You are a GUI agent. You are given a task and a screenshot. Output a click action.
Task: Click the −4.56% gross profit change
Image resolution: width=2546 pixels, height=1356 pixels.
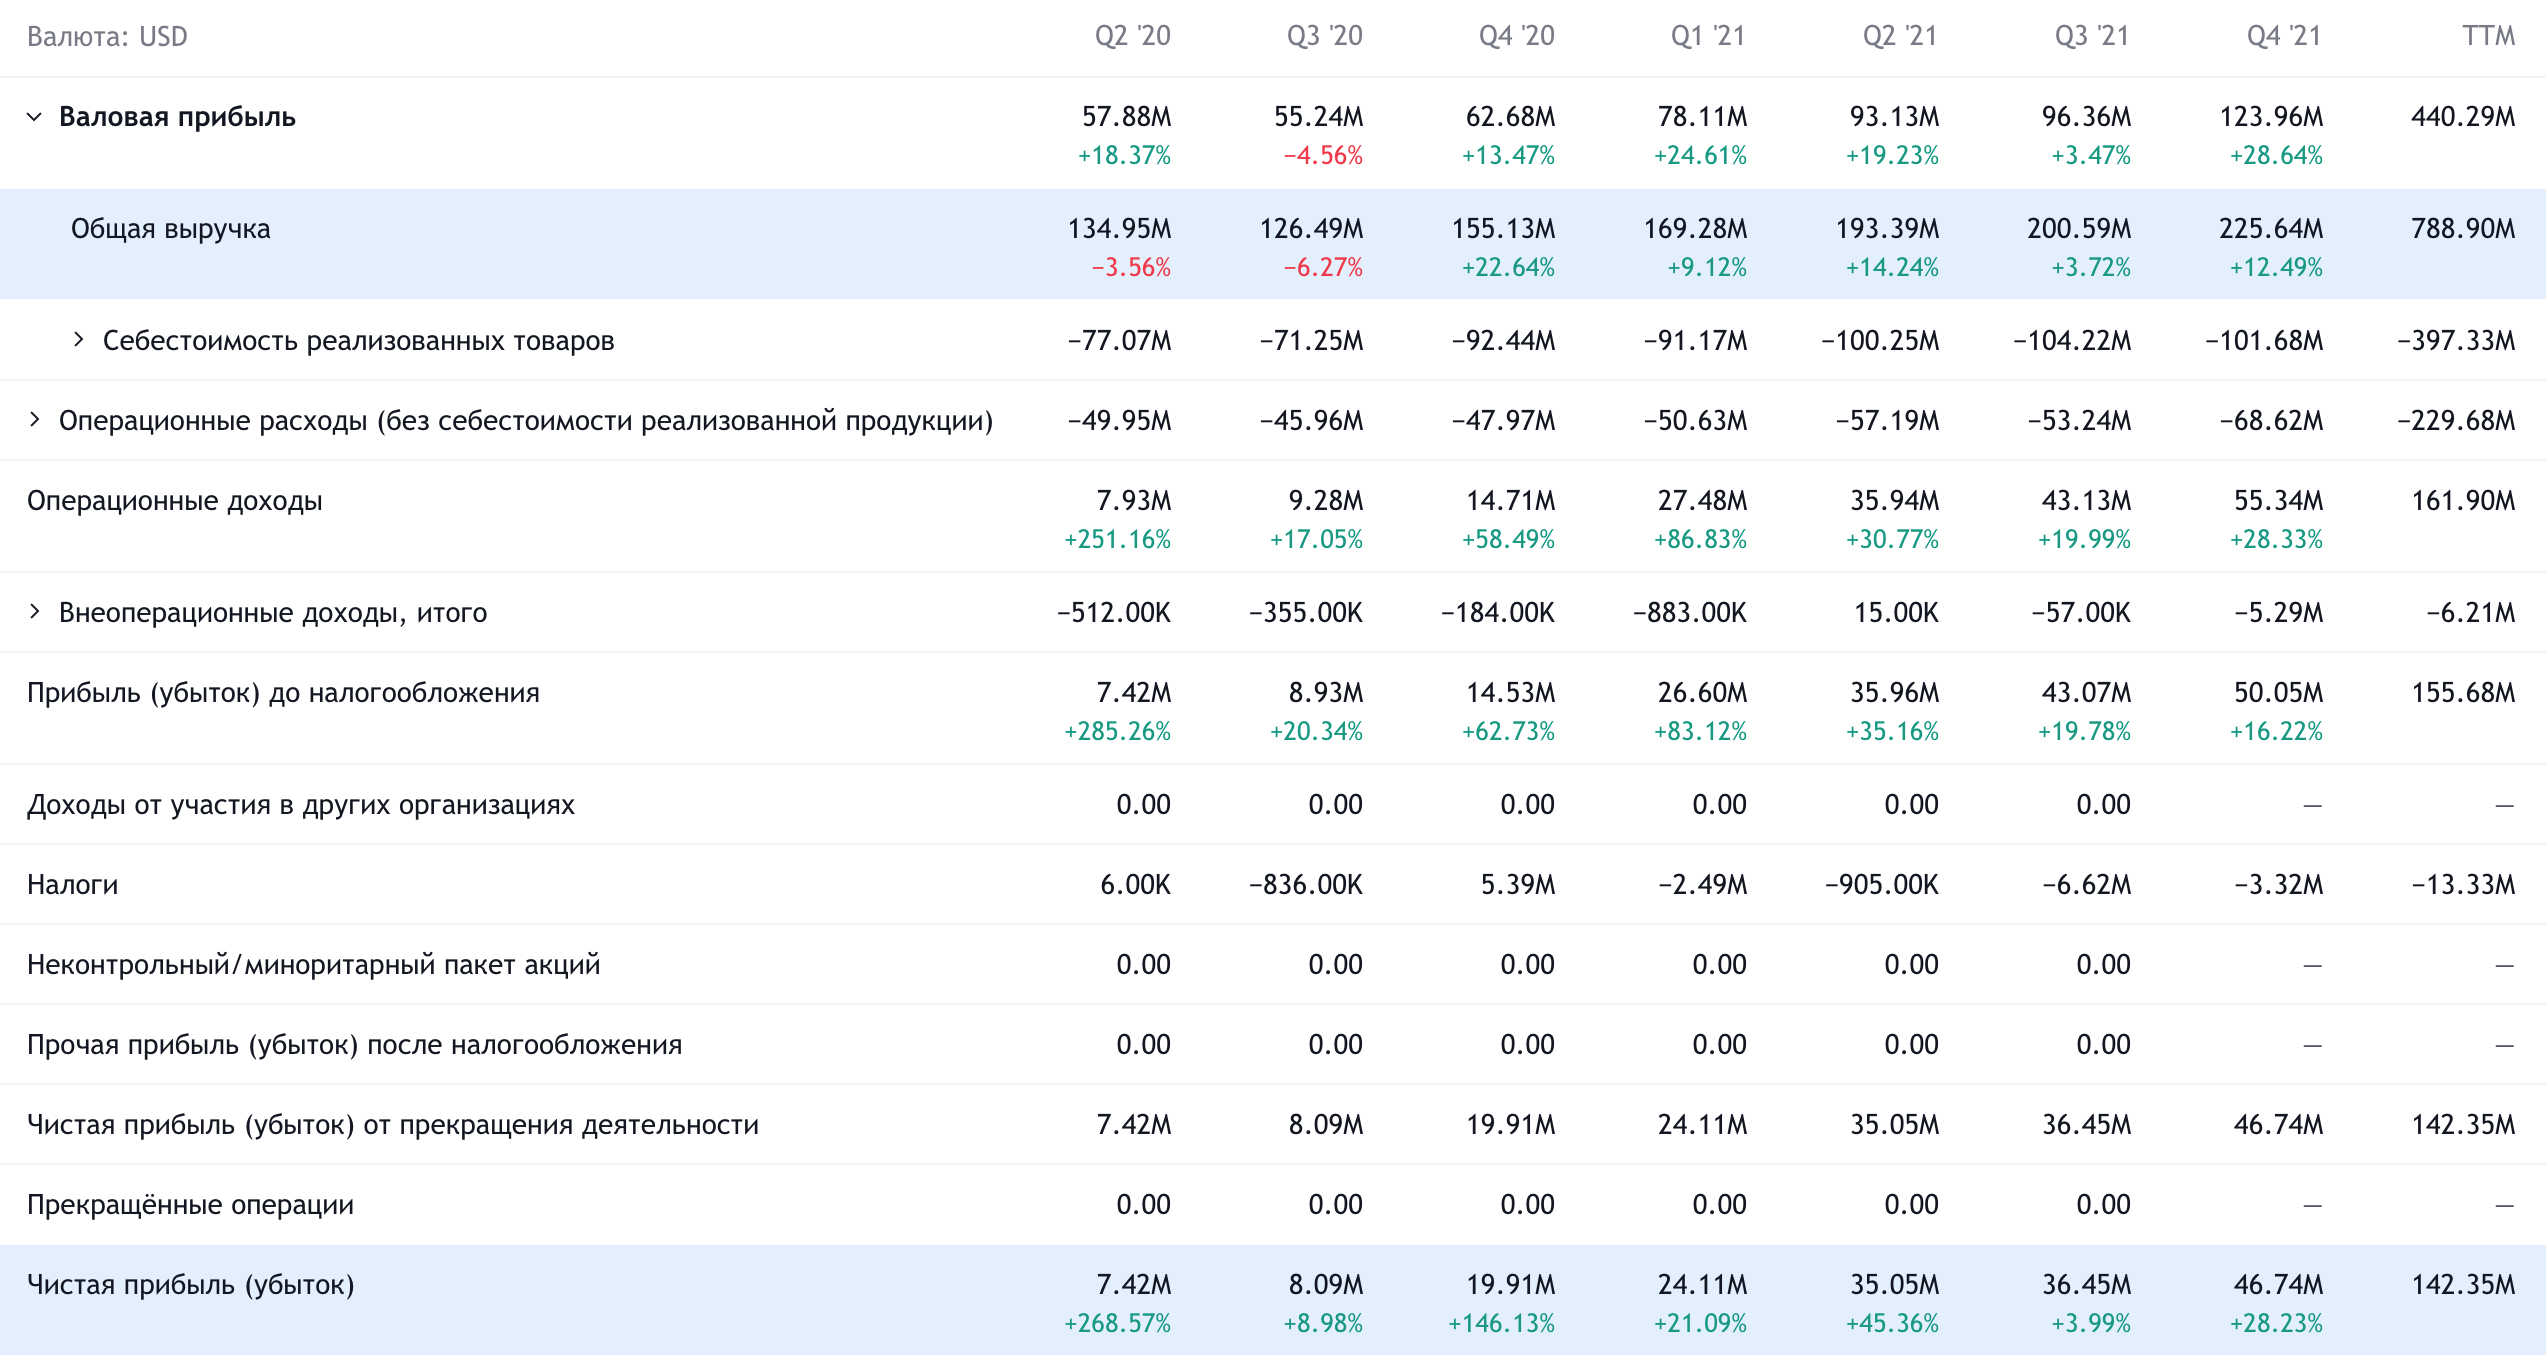(x=1323, y=156)
